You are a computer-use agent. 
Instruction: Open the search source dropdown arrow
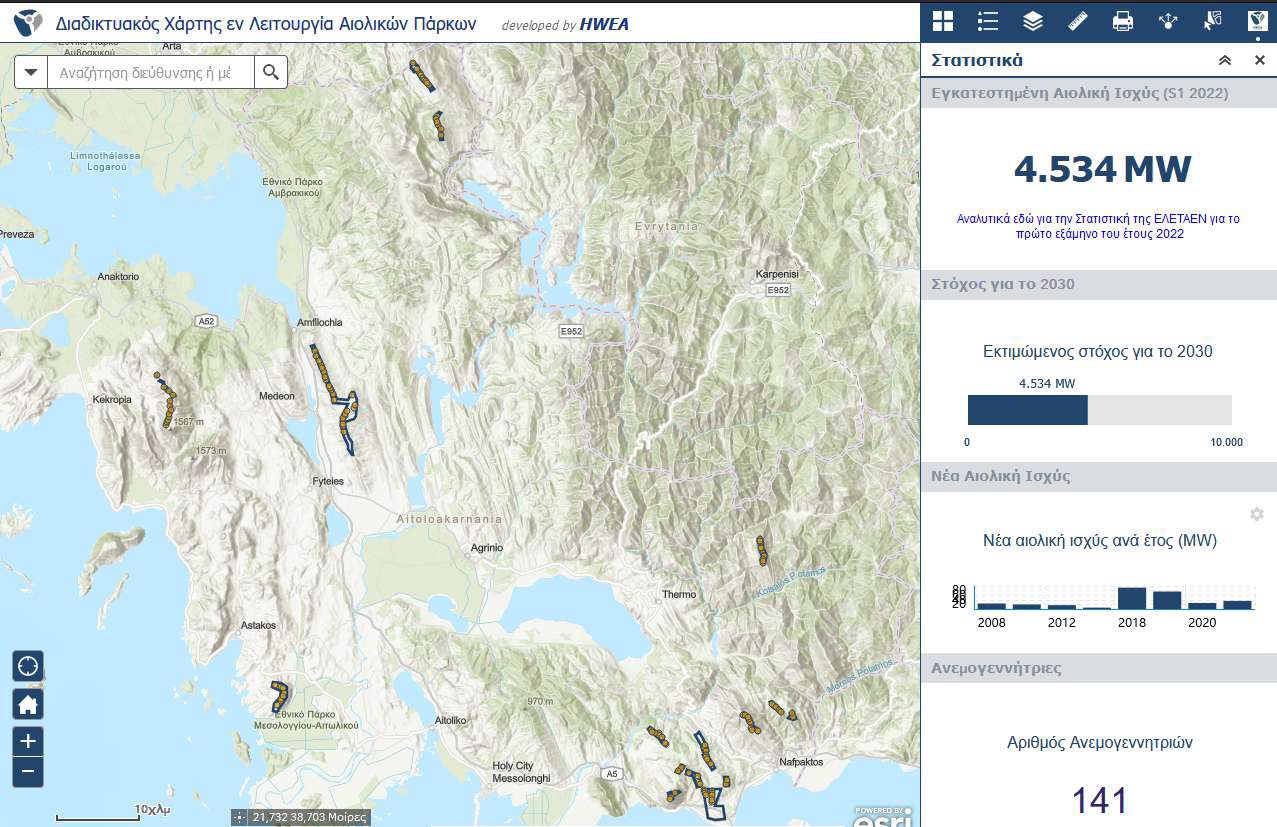[32, 73]
